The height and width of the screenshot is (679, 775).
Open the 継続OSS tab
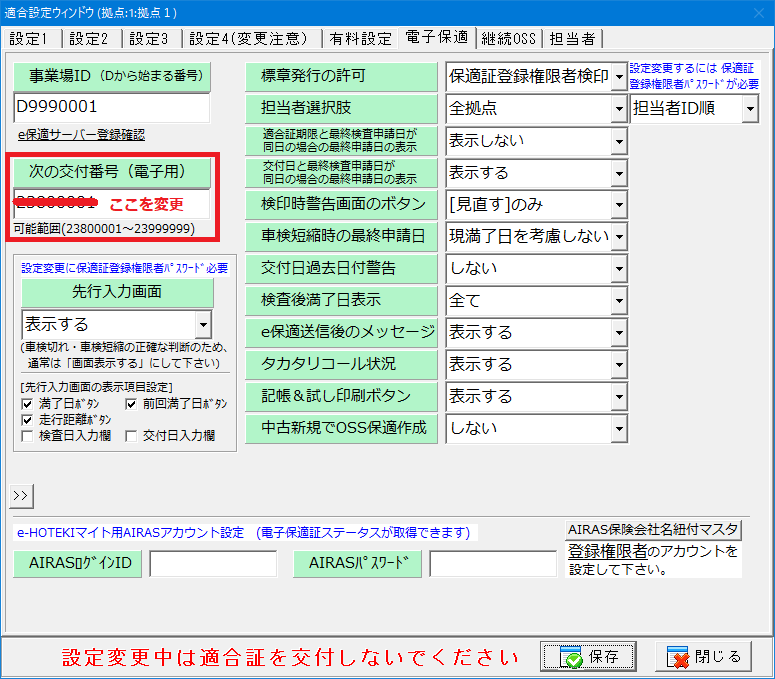509,39
